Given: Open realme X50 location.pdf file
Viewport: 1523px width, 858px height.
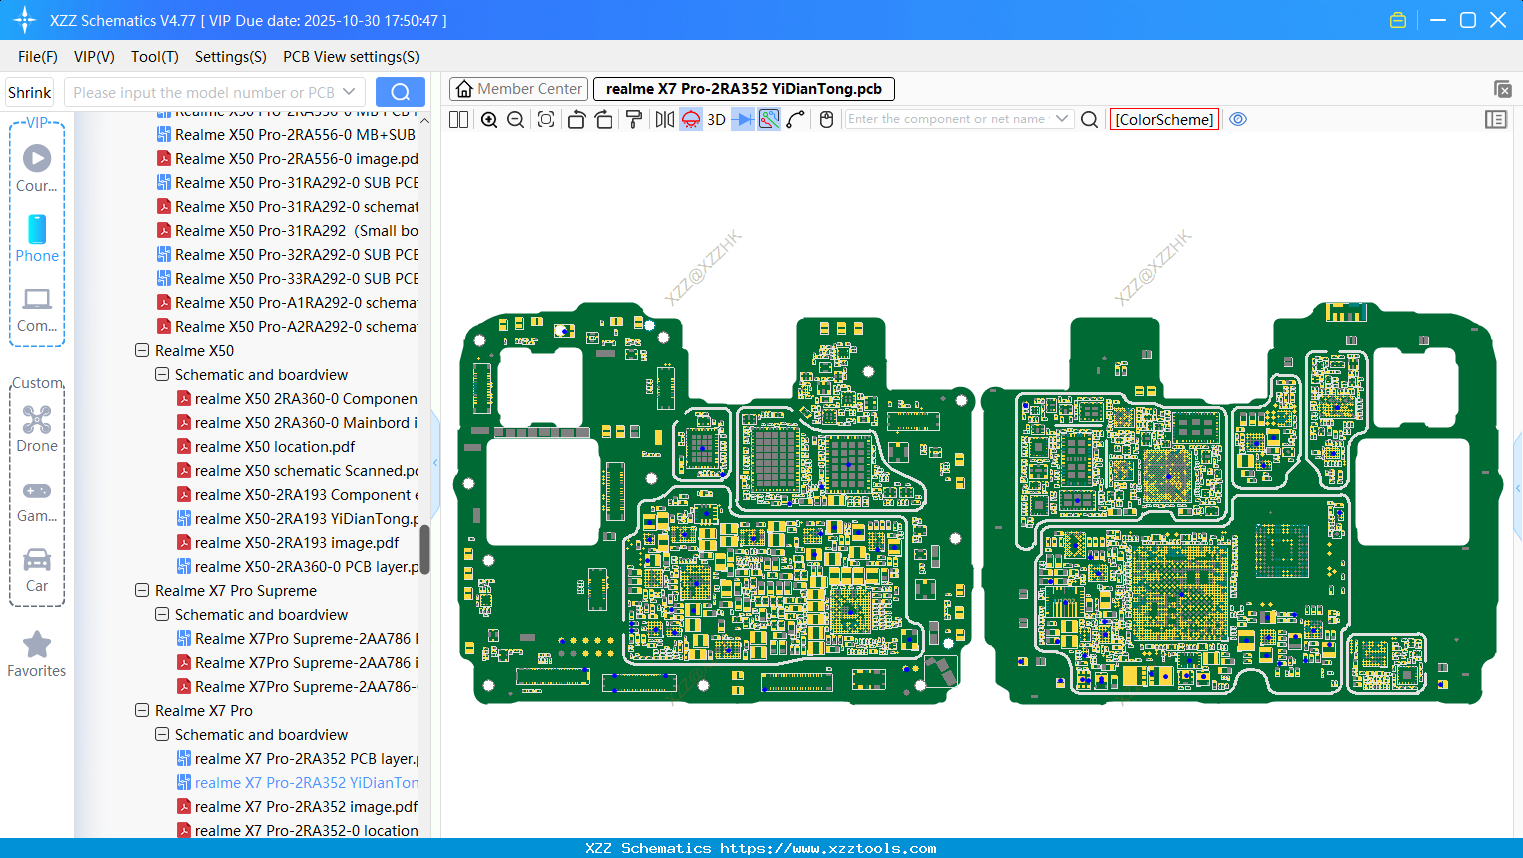Looking at the screenshot, I should pos(275,447).
